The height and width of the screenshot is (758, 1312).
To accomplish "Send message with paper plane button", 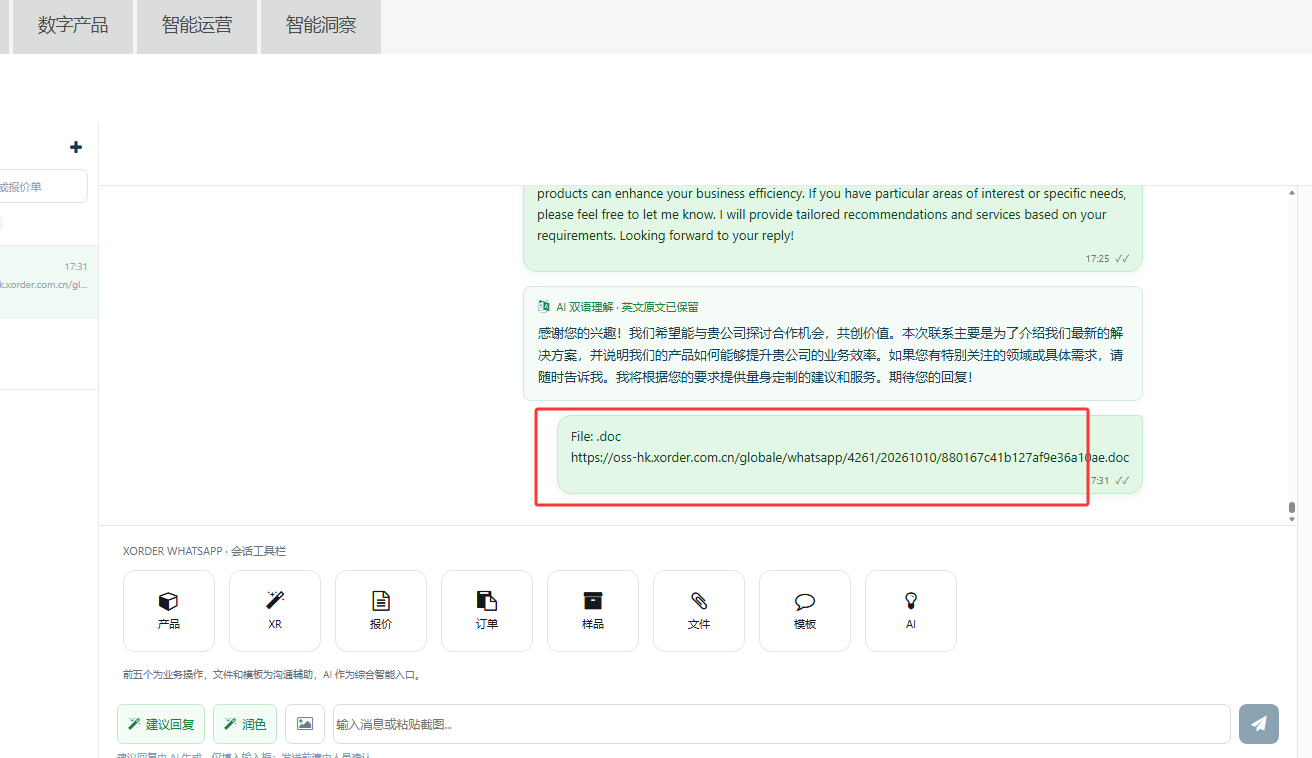I will [x=1259, y=724].
